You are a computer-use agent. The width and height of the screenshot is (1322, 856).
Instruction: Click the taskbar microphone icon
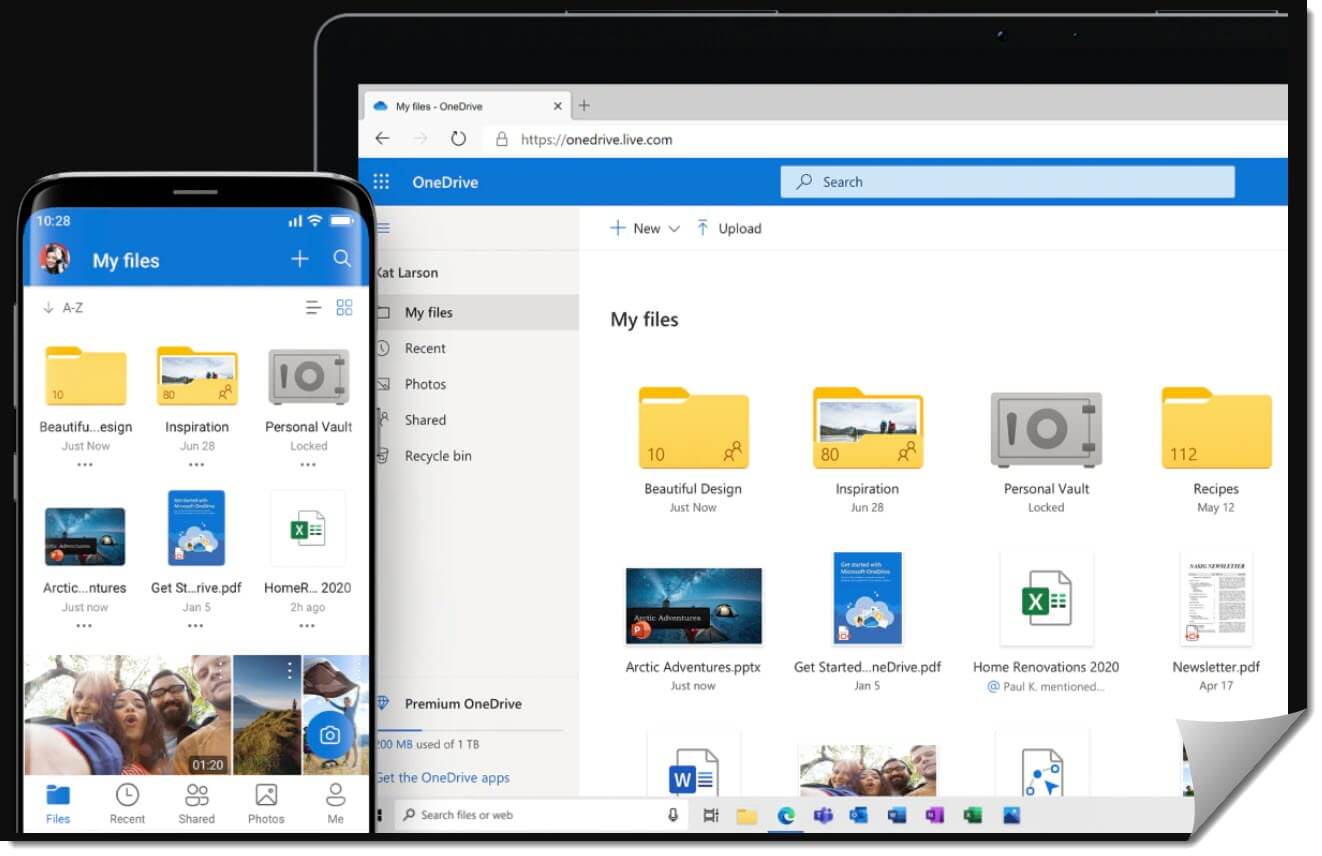(673, 815)
